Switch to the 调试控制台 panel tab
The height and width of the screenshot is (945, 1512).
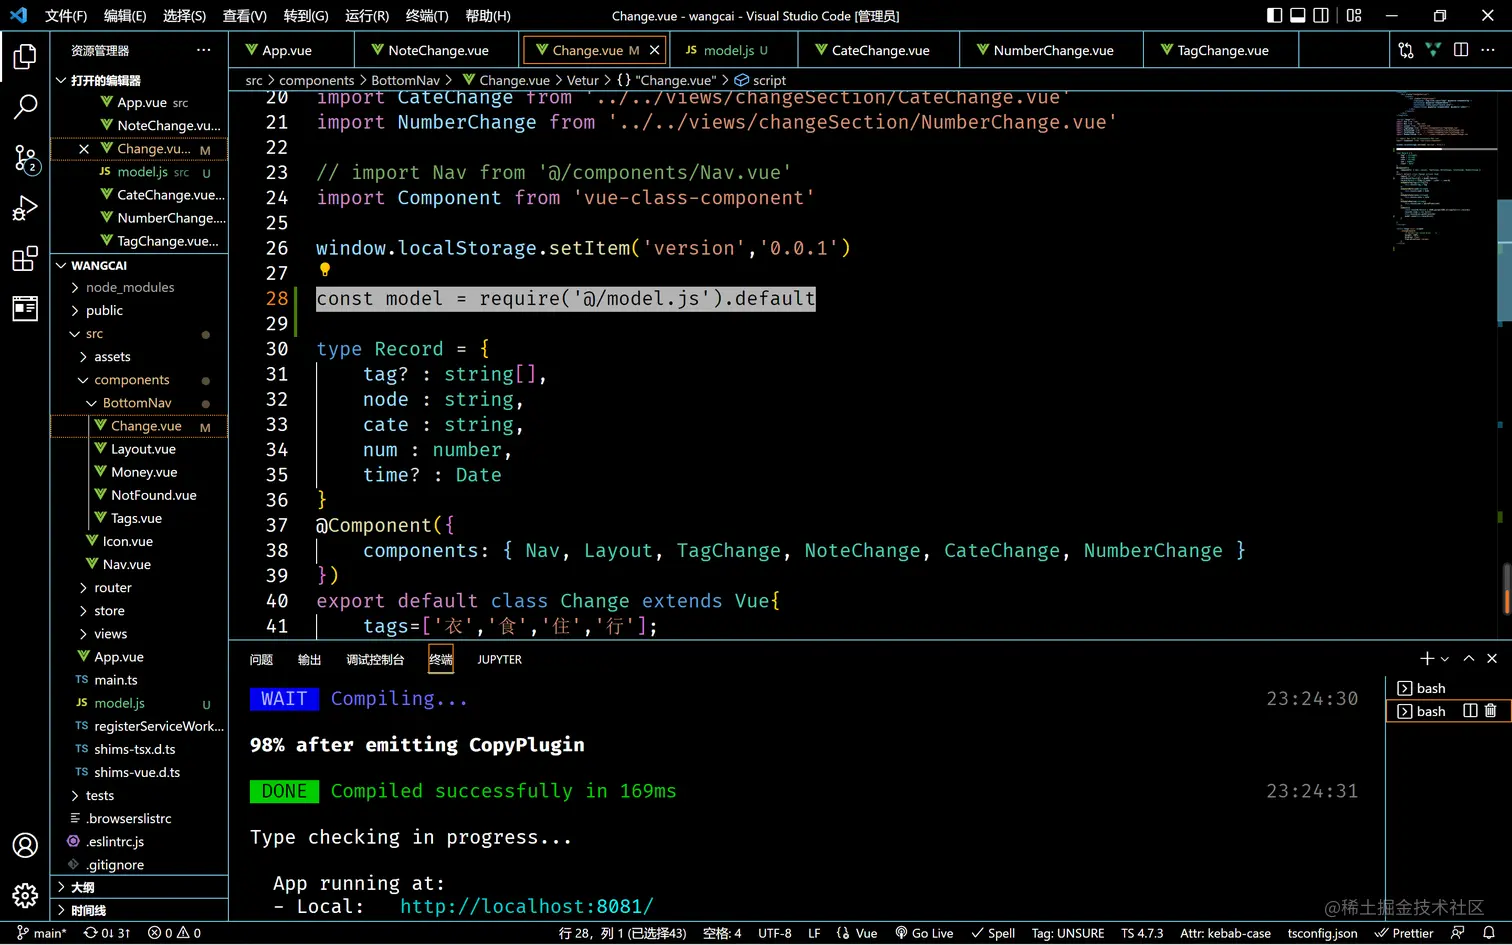375,659
